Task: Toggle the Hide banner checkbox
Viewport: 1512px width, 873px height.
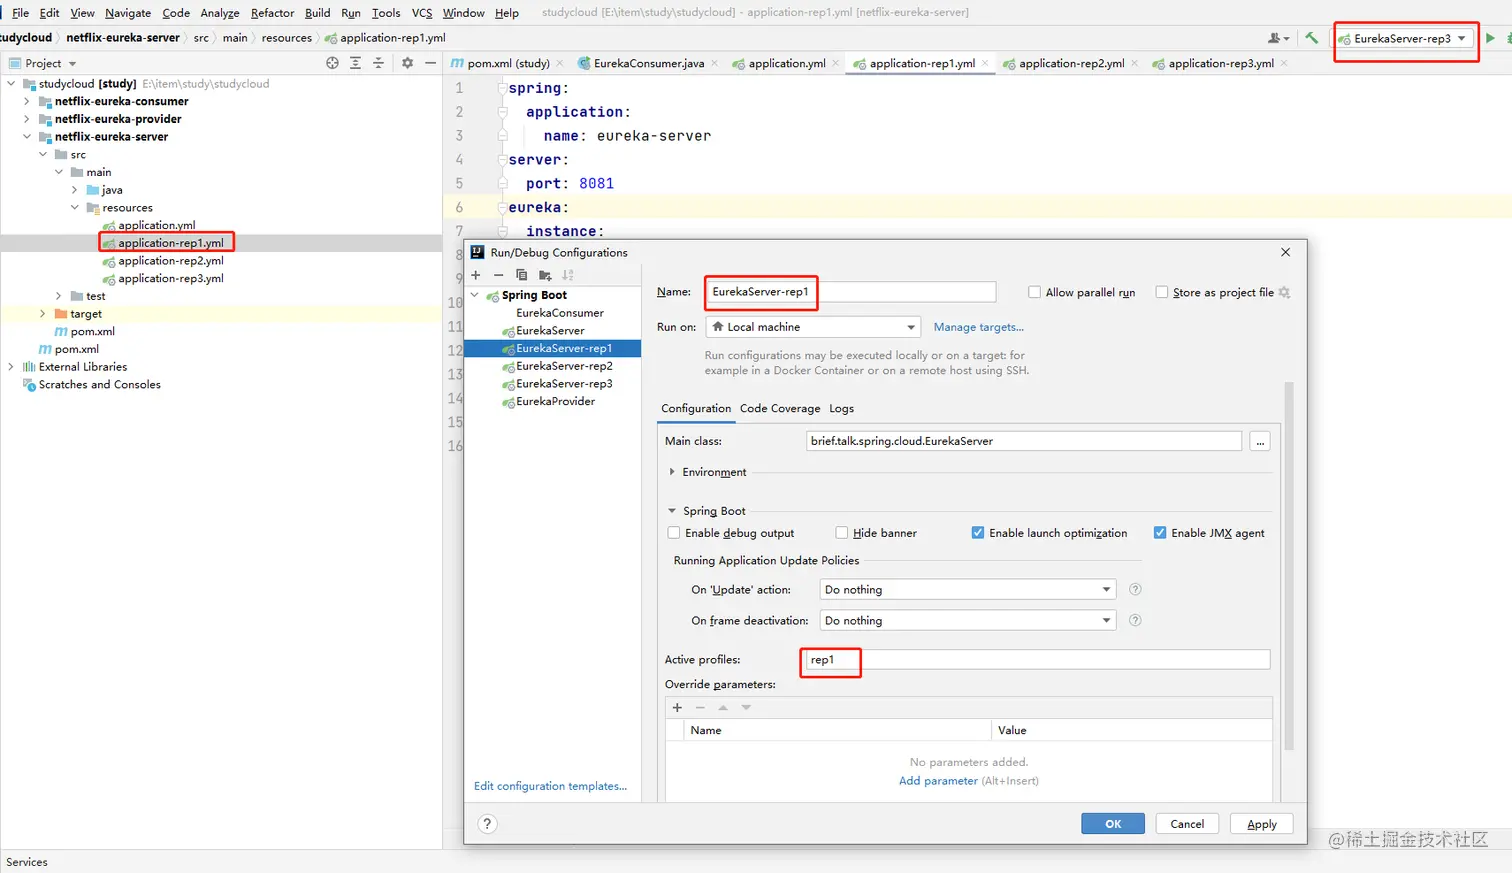Action: pos(842,533)
